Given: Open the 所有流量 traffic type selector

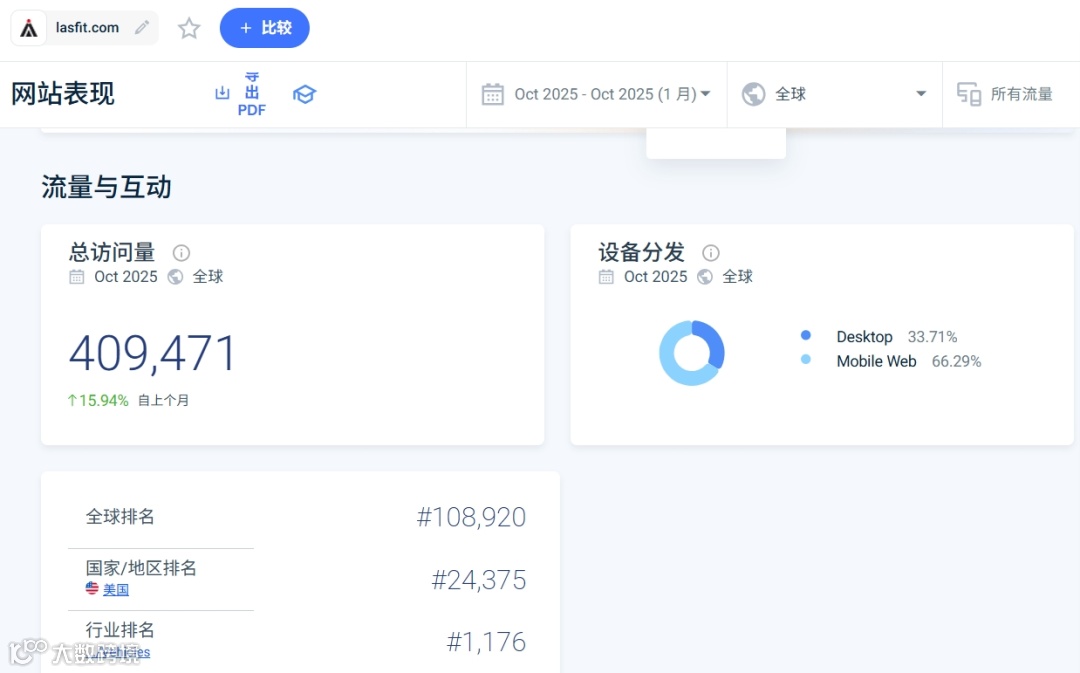Looking at the screenshot, I should (x=1011, y=94).
